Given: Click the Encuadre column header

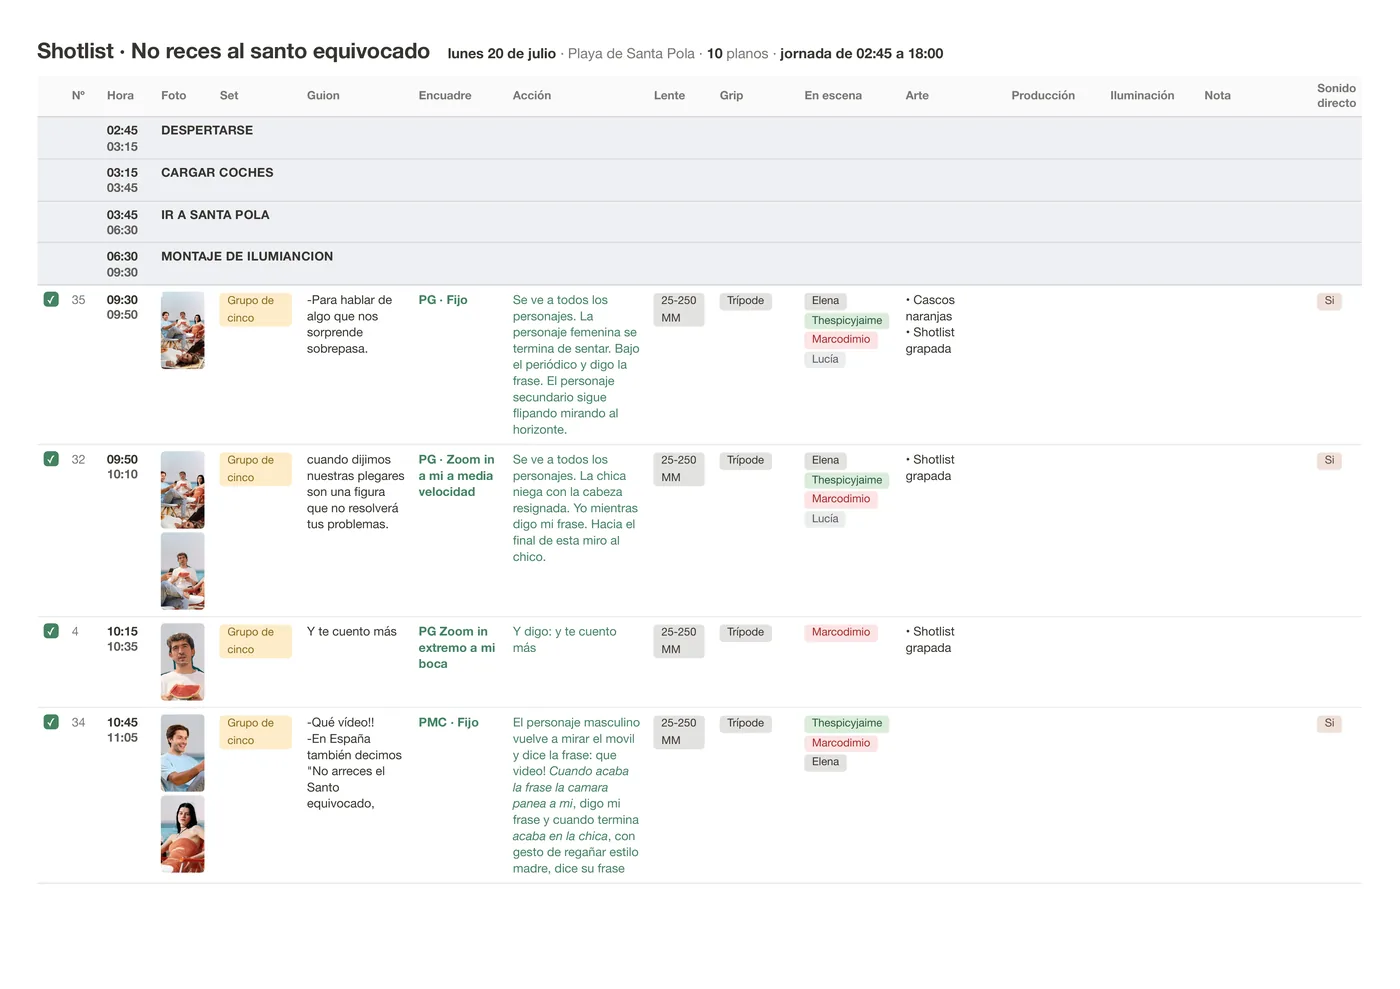Looking at the screenshot, I should (x=445, y=96).
